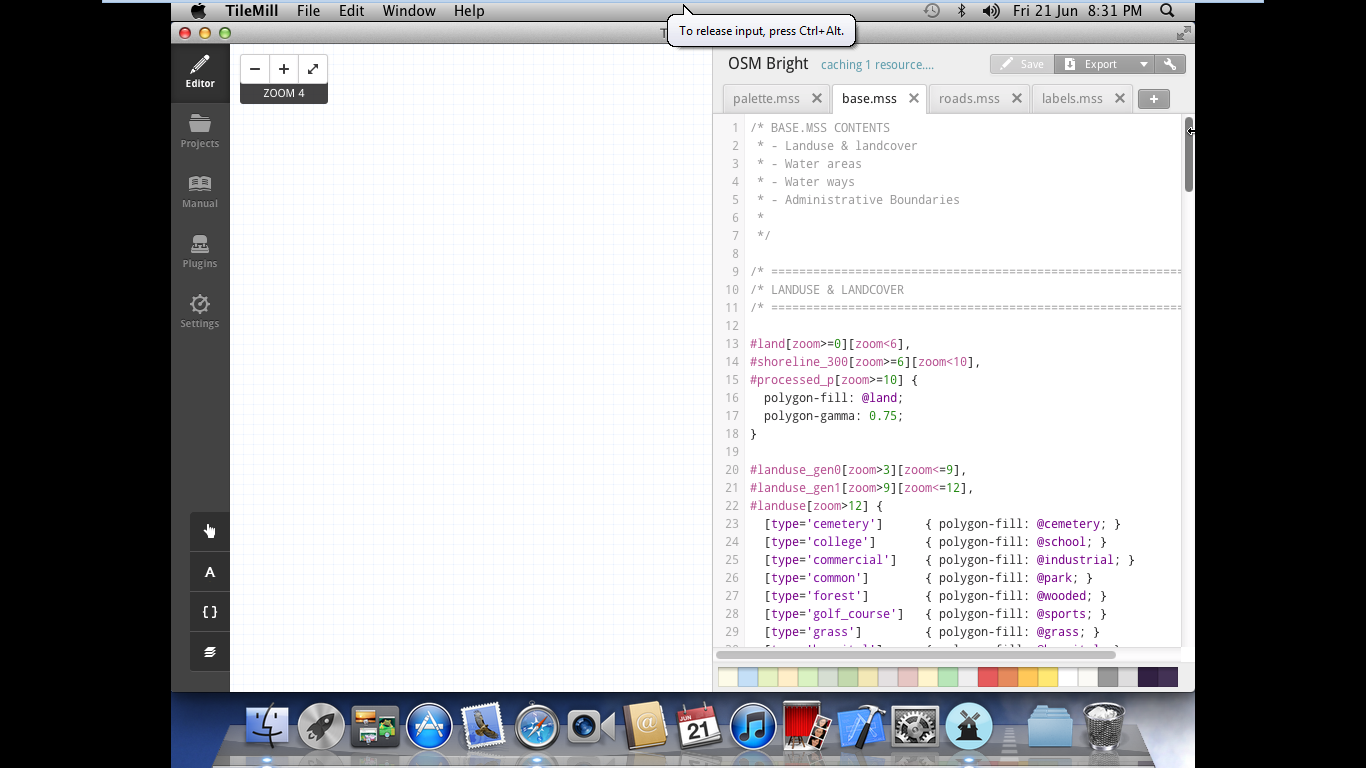This screenshot has height=768, width=1366.
Task: Click line number 22 in gutter
Action: point(731,506)
